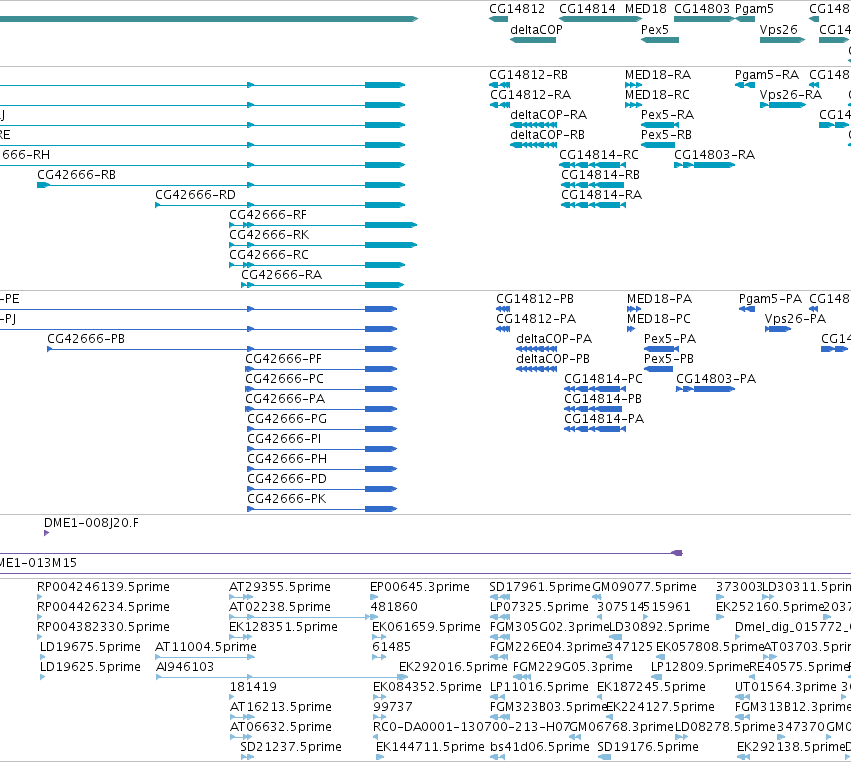Click EST SD21237.5prime
The height and width of the screenshot is (762, 851).
[291, 747]
